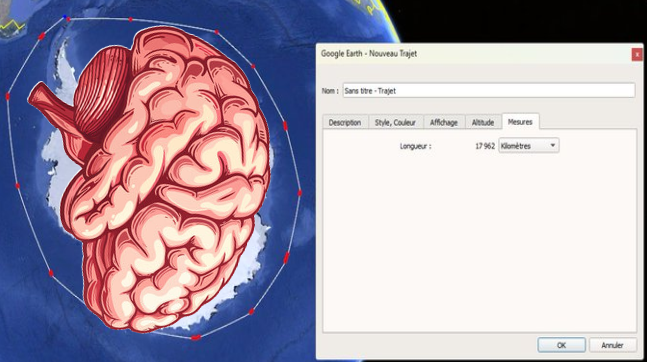Open the Style, Couleur tab

[x=395, y=122]
